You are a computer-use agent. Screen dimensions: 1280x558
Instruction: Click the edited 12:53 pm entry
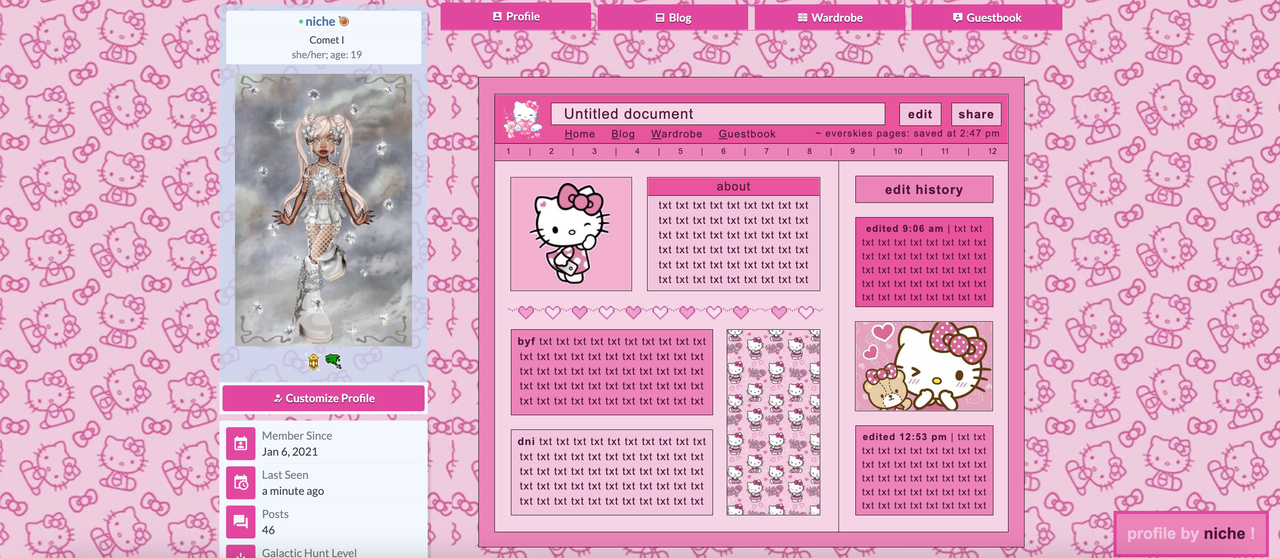(924, 471)
